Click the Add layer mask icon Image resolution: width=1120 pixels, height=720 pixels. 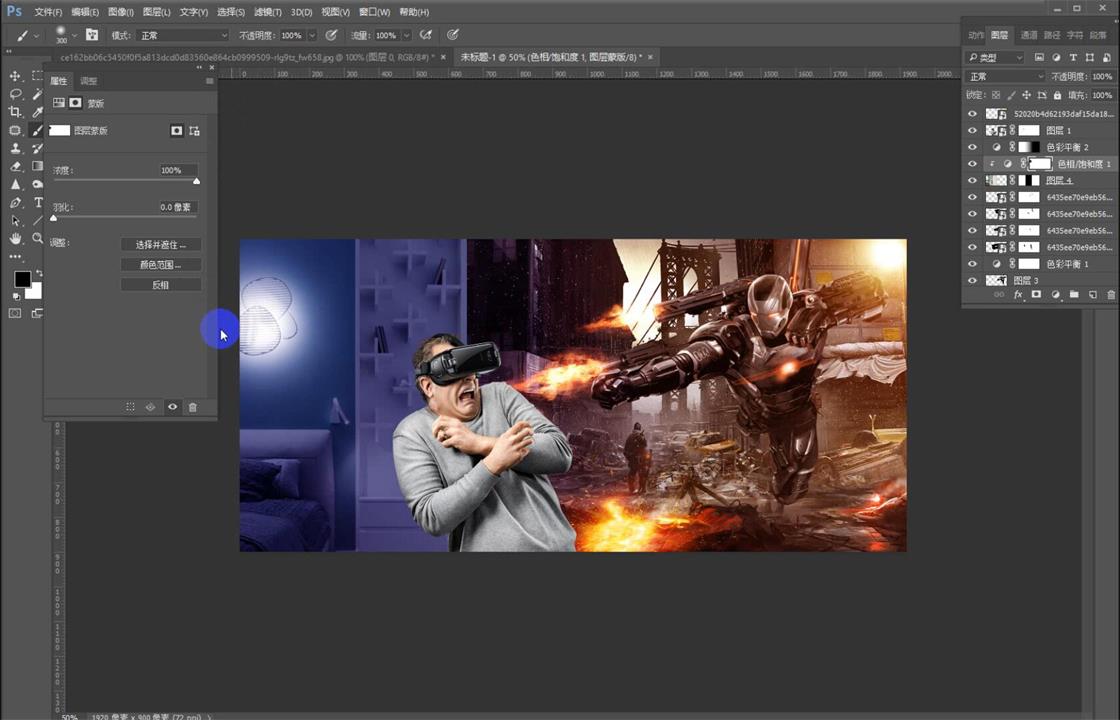pyautogui.click(x=1036, y=293)
